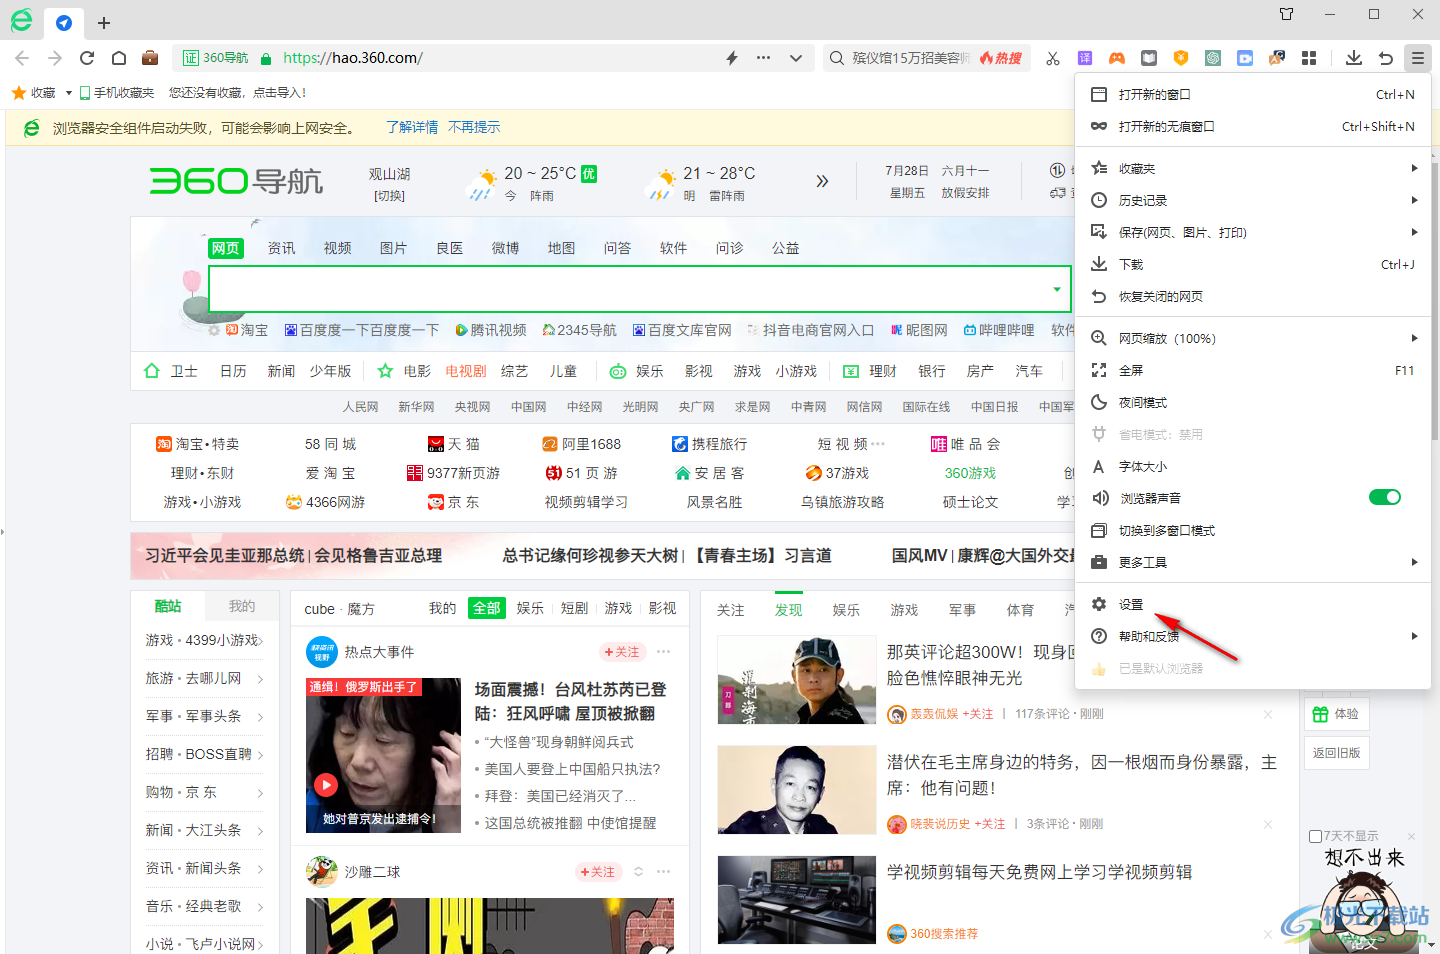
Task: Switch to 资讯 search tab
Action: tap(281, 248)
